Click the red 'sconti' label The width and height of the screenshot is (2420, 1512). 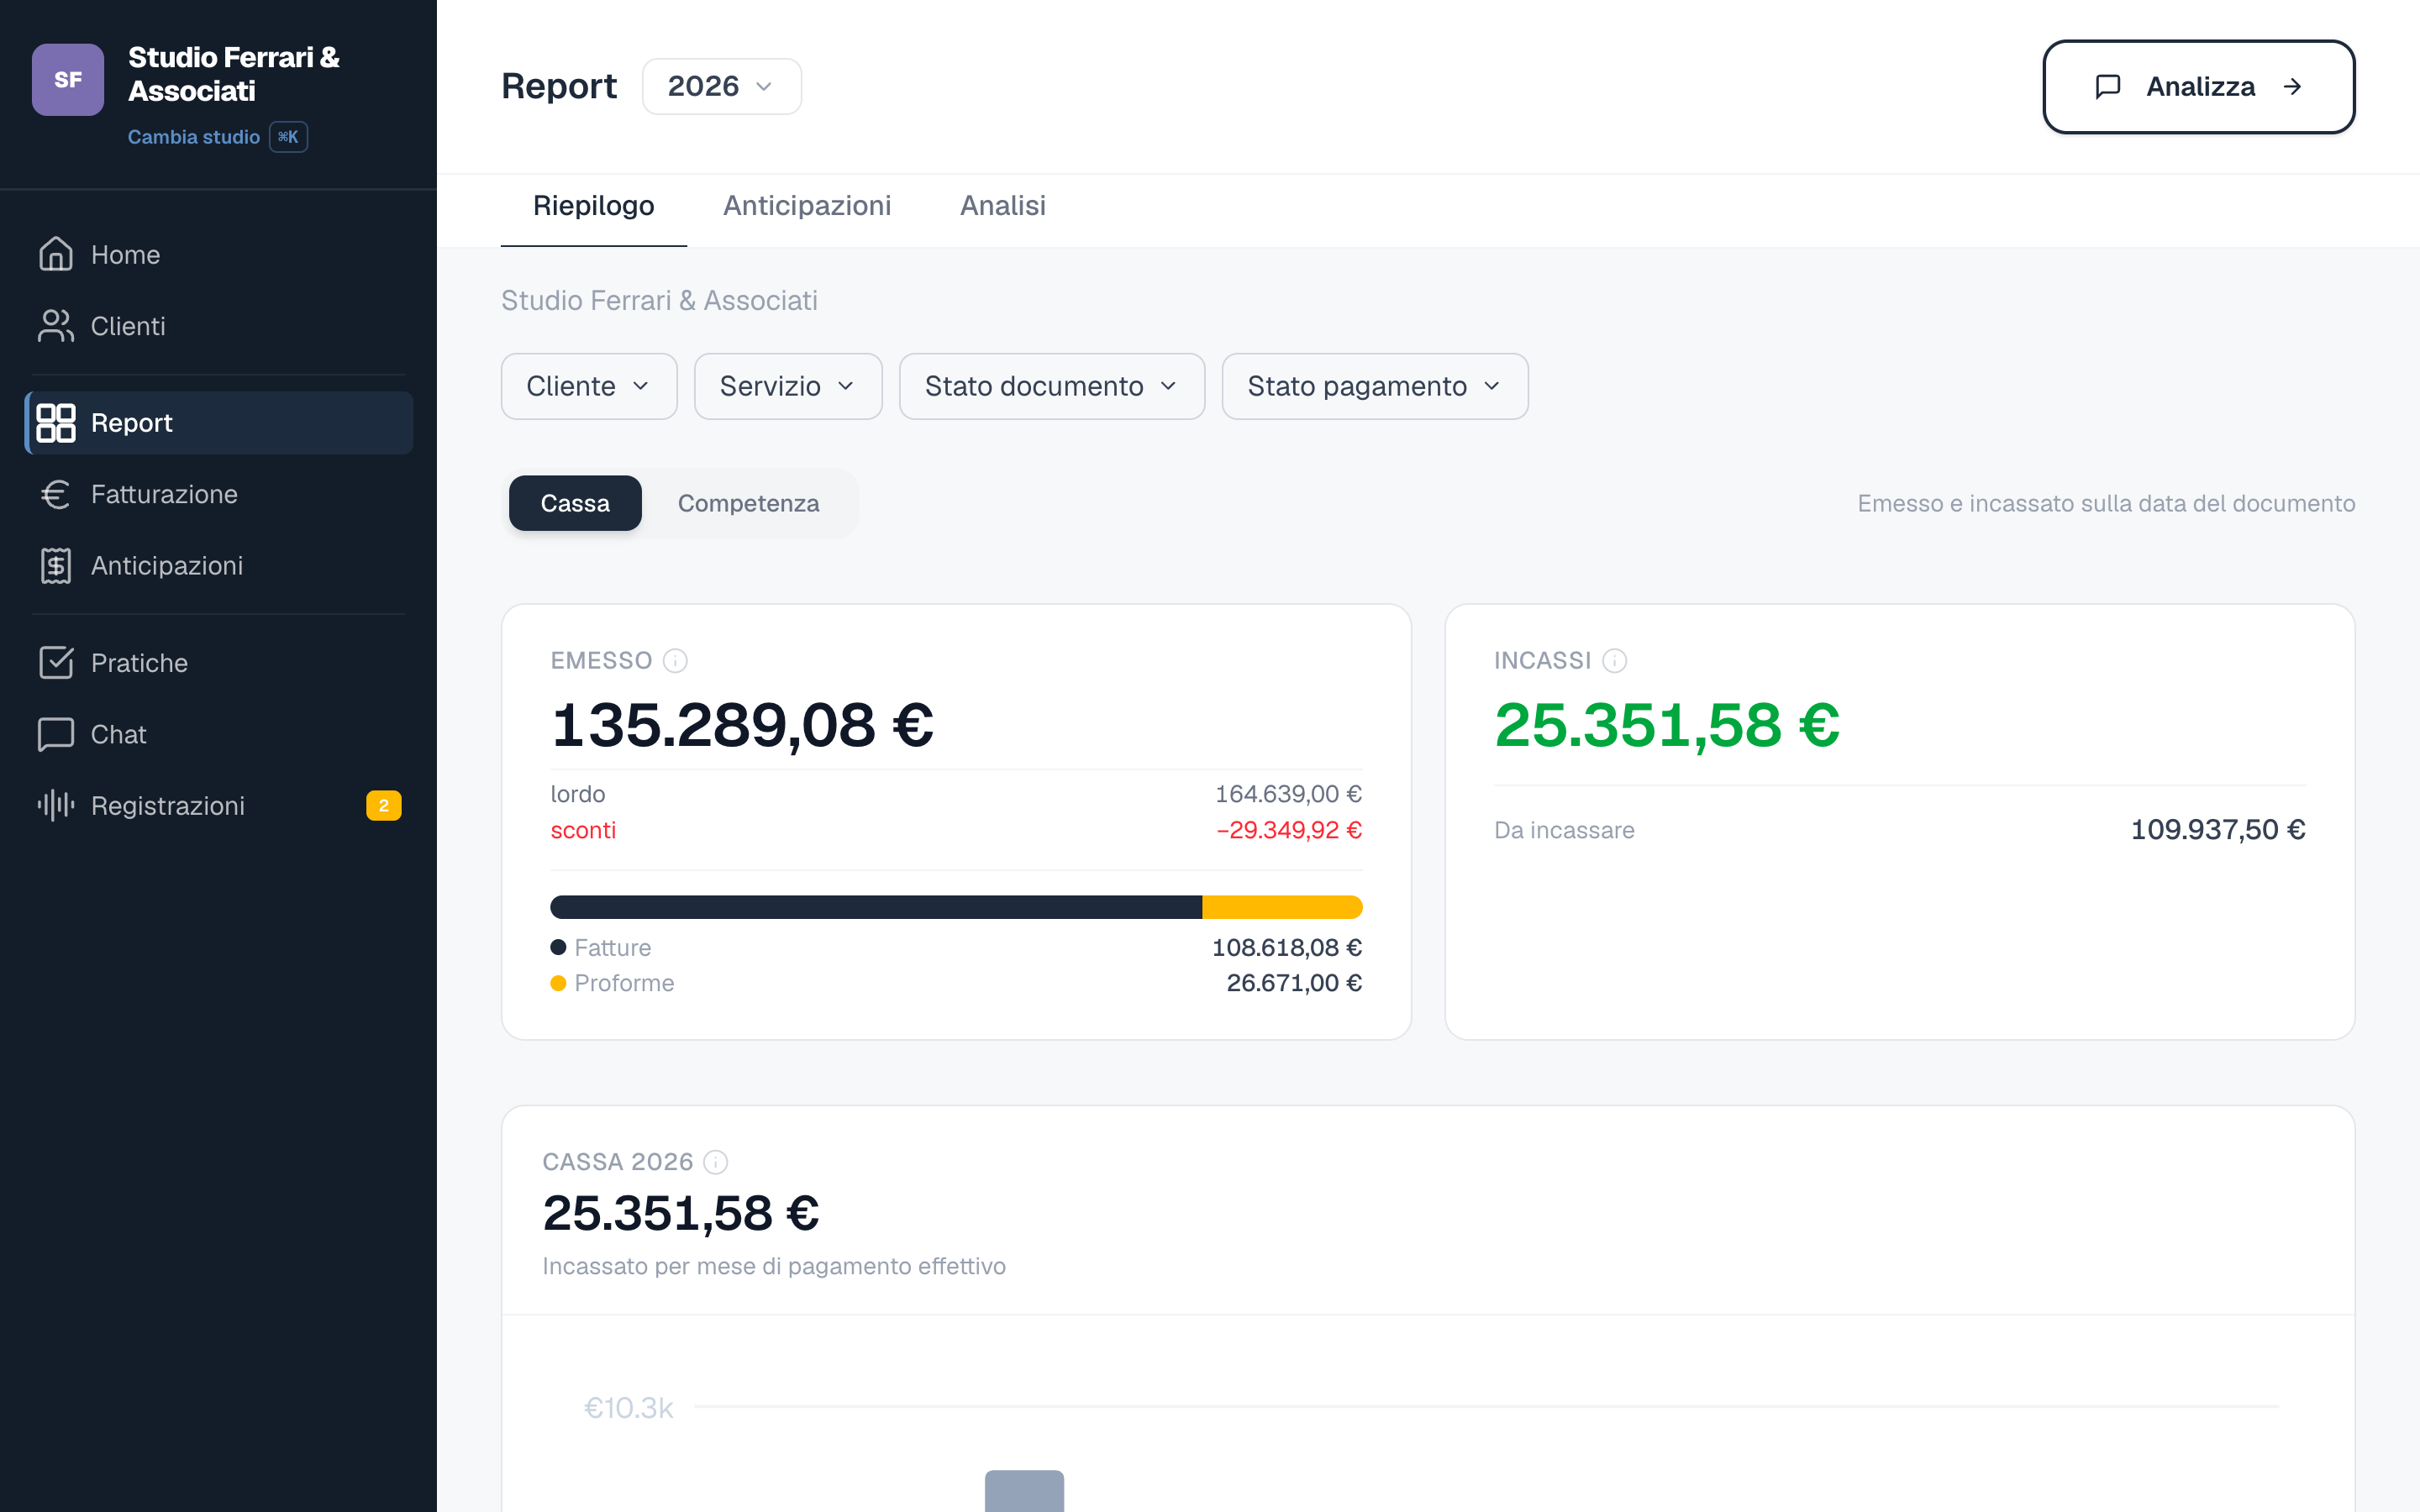[x=583, y=830]
